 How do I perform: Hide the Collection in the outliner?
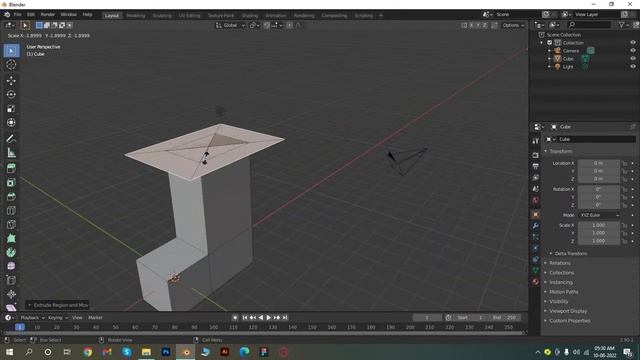[x=633, y=42]
